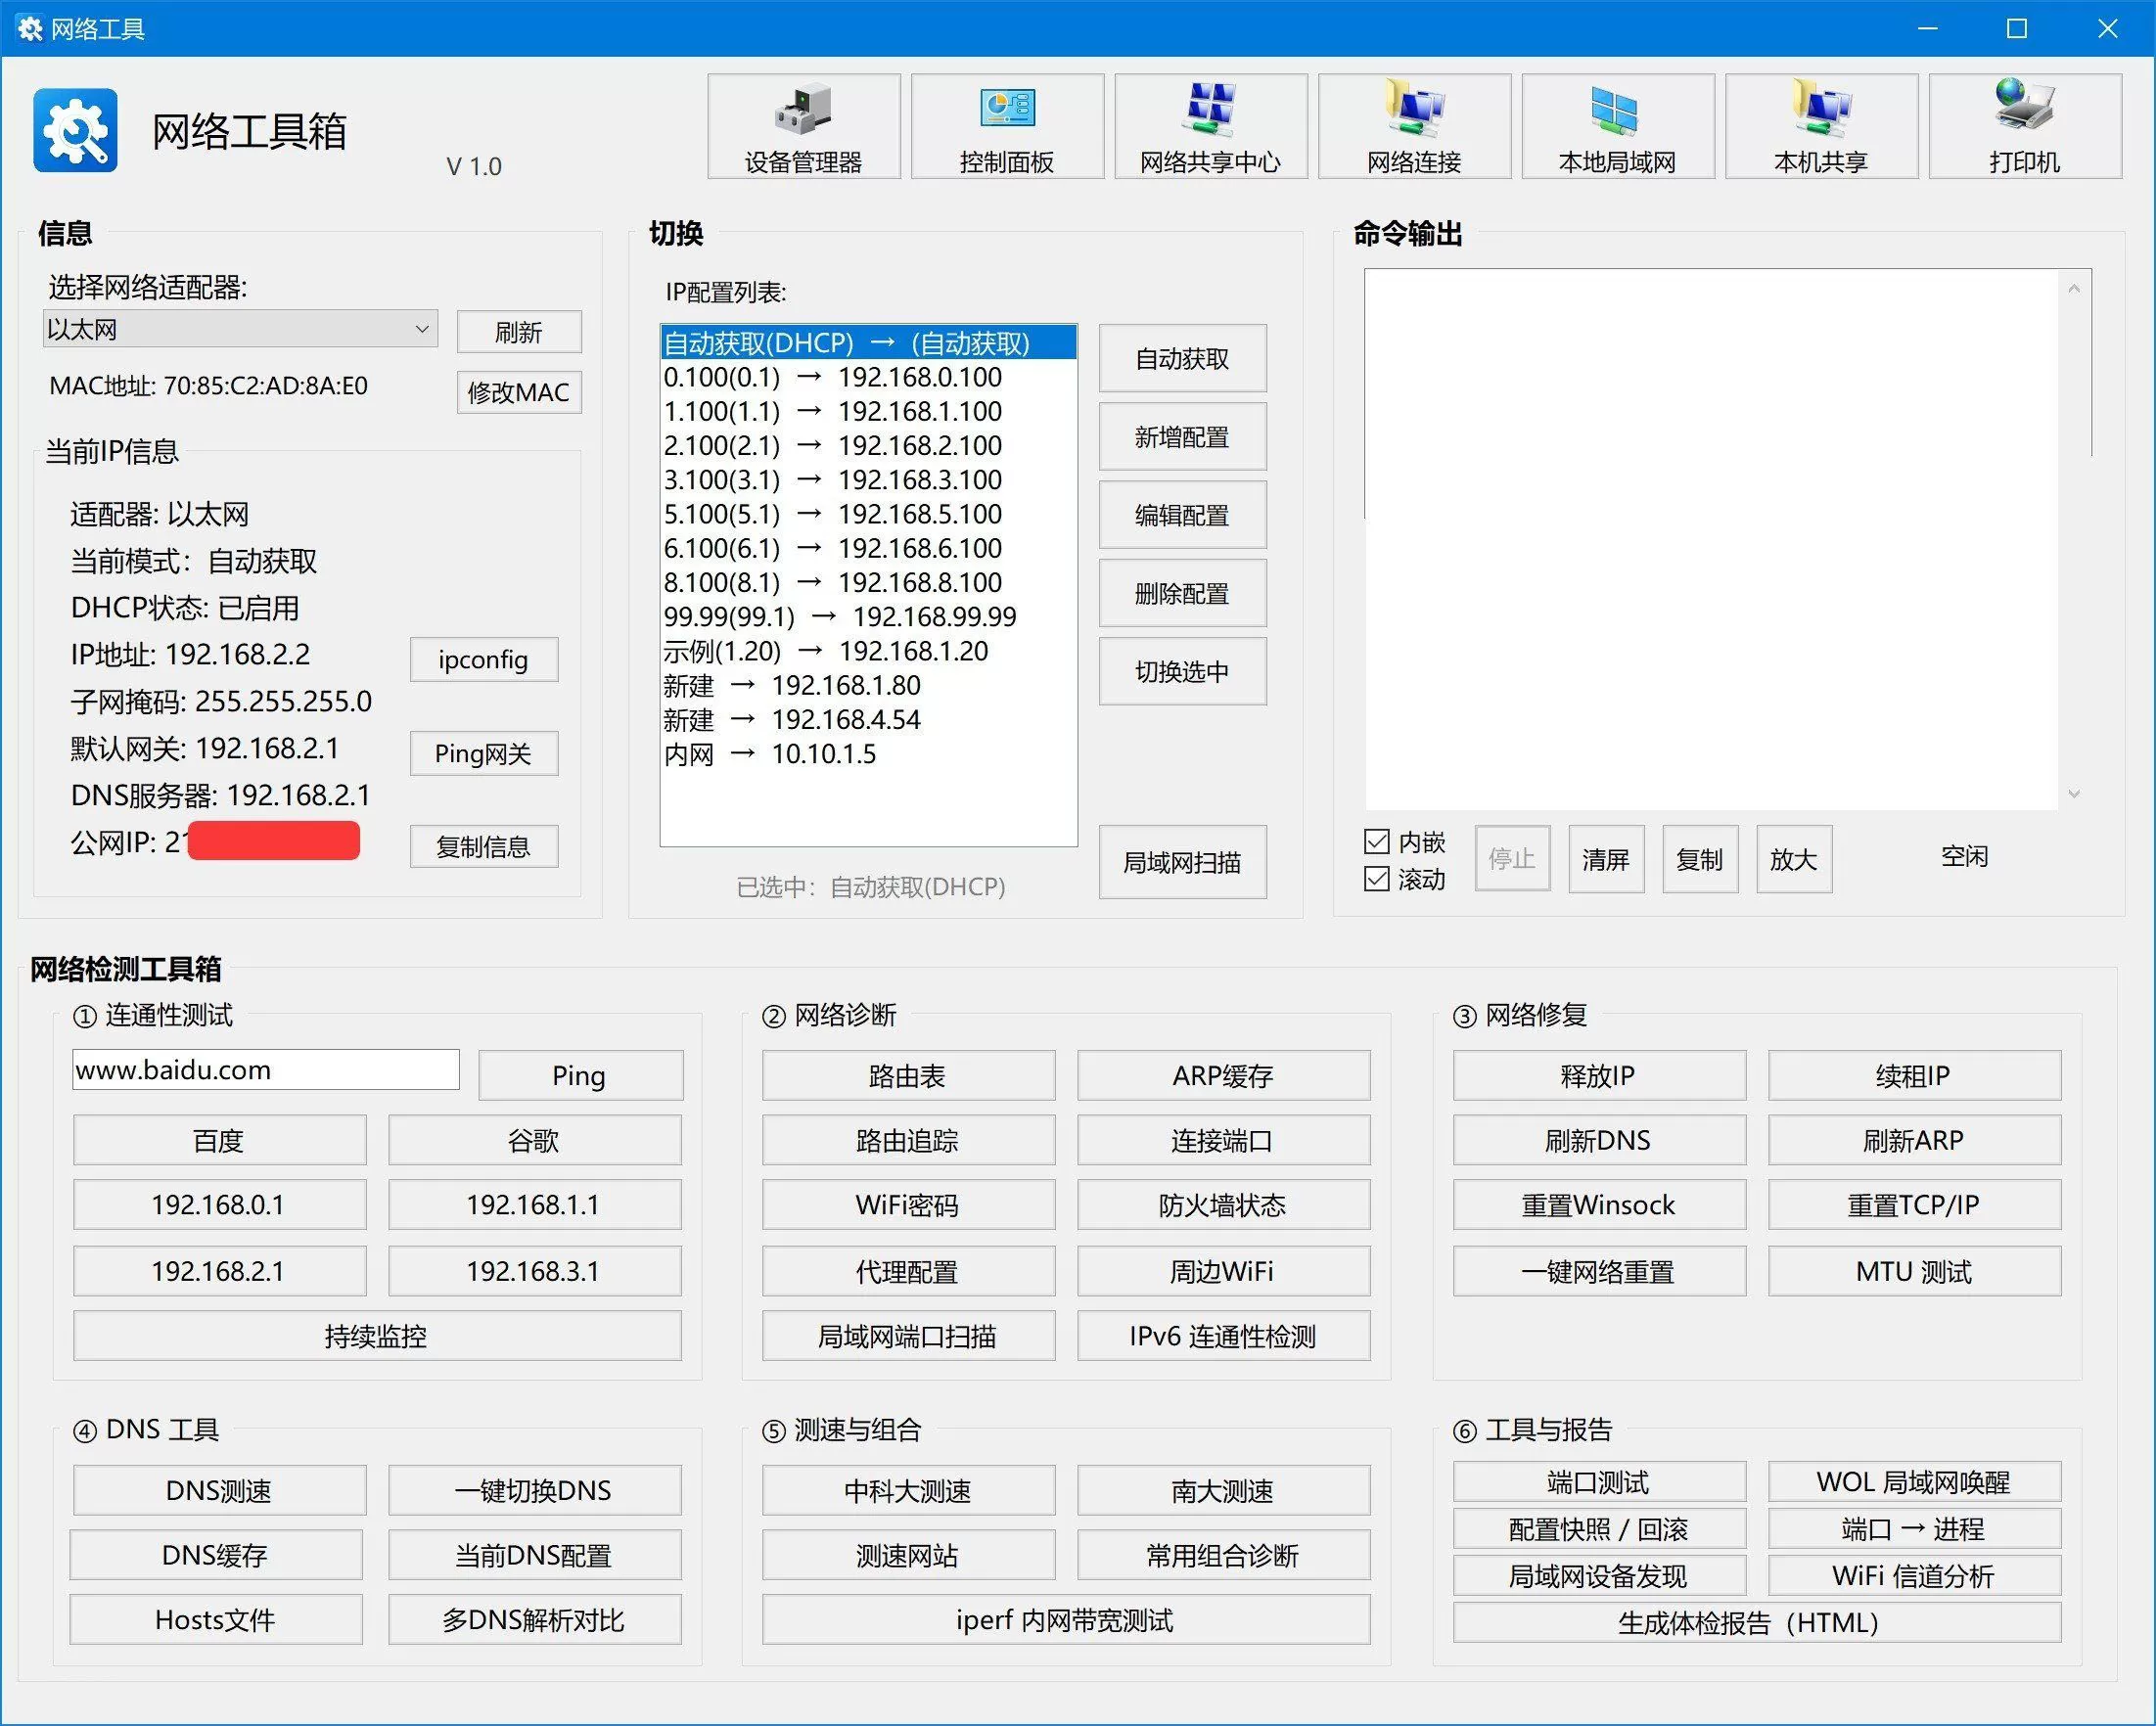Open 网络连接 shortcut icon
This screenshot has width=2156, height=1726.
[1414, 126]
